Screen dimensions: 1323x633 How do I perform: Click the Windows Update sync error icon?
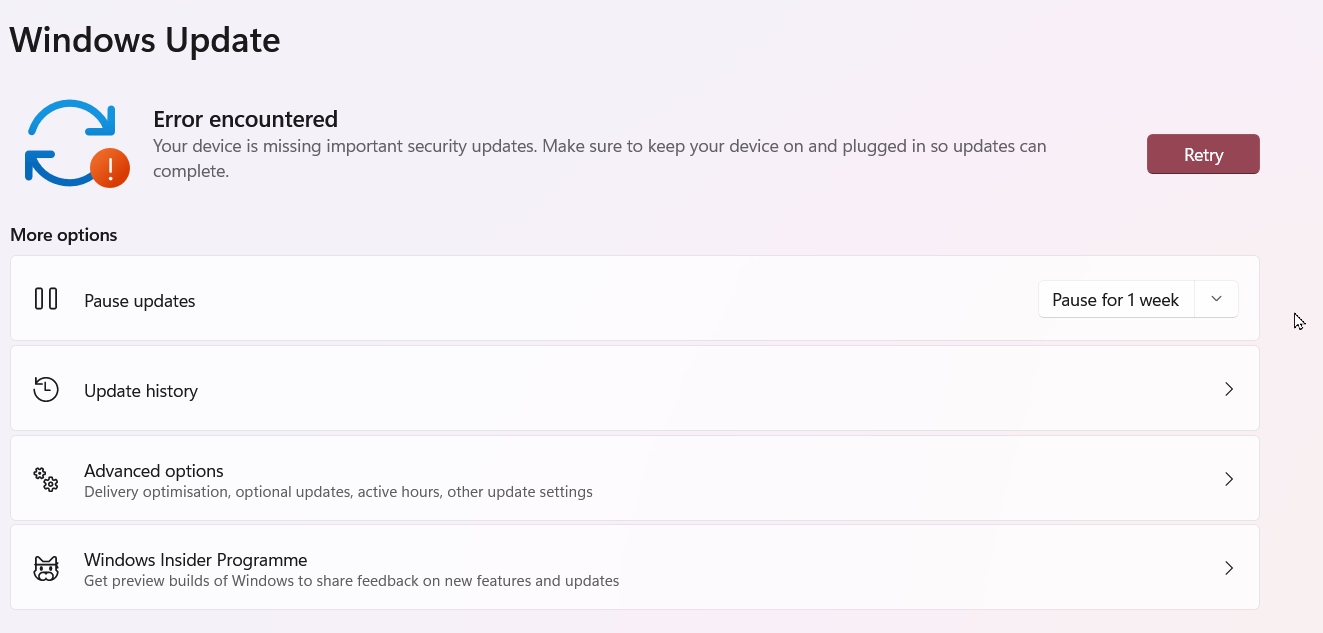pos(77,143)
